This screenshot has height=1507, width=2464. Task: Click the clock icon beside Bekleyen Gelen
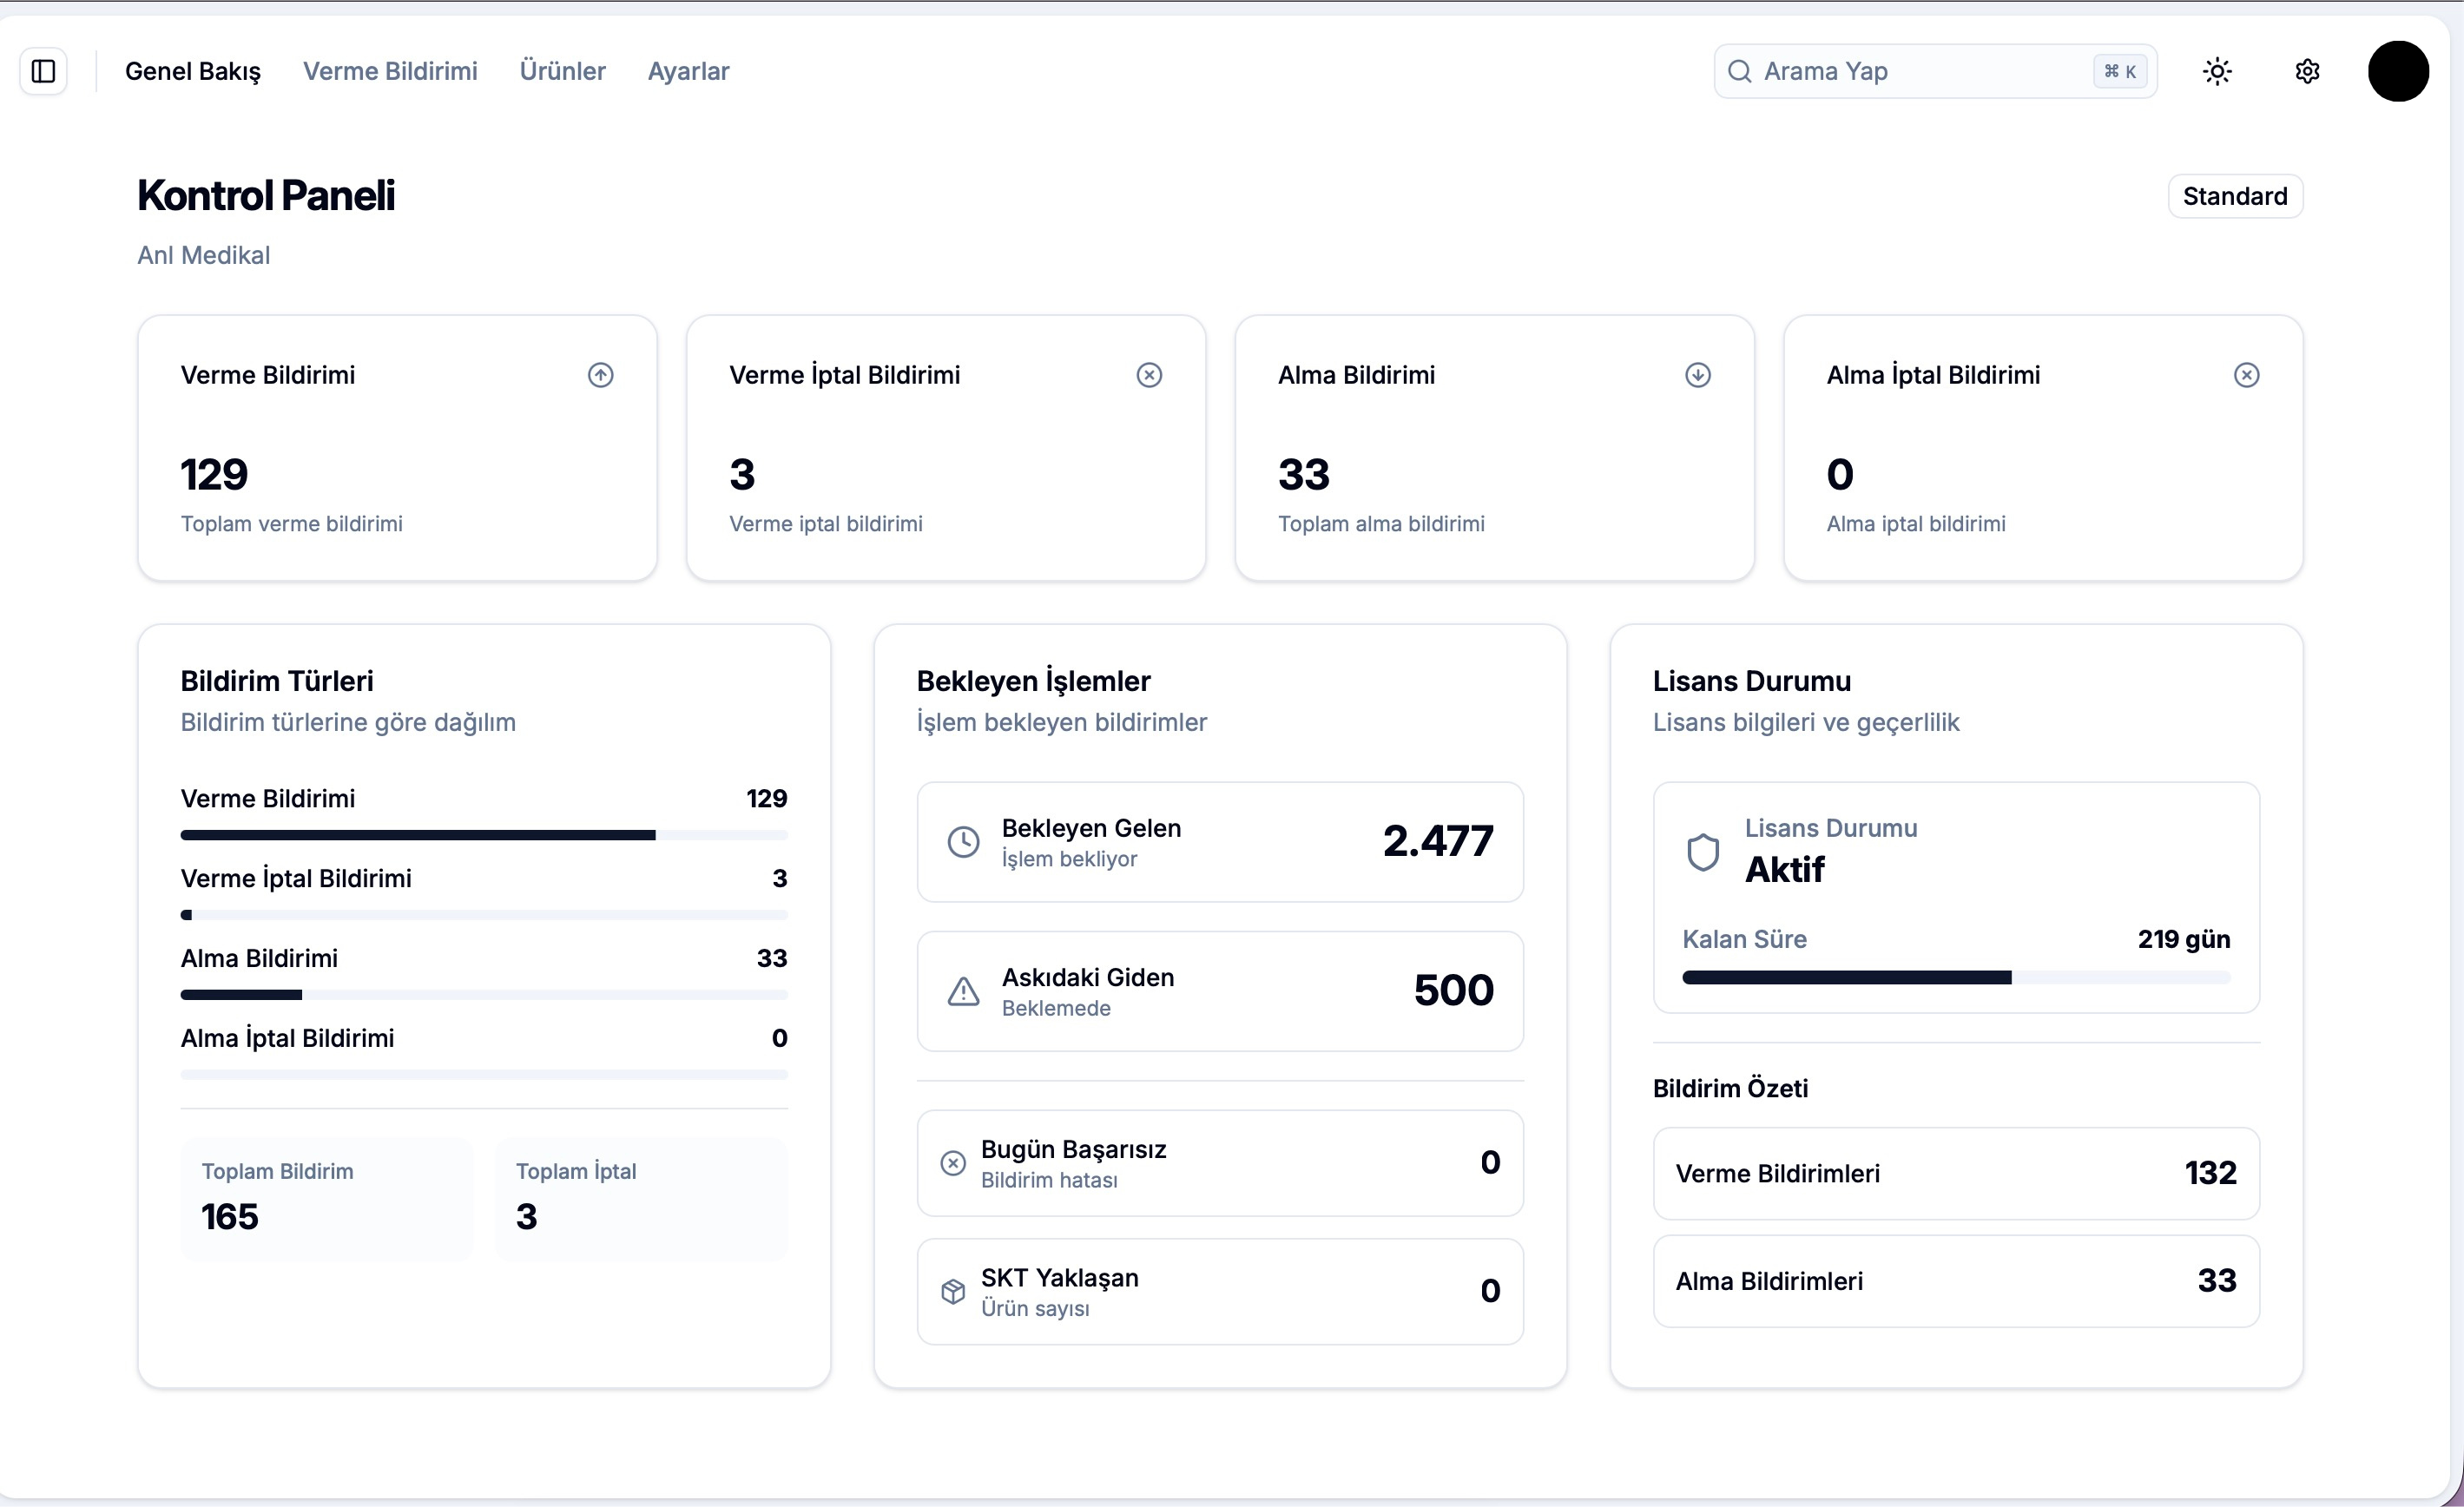pyautogui.click(x=963, y=842)
